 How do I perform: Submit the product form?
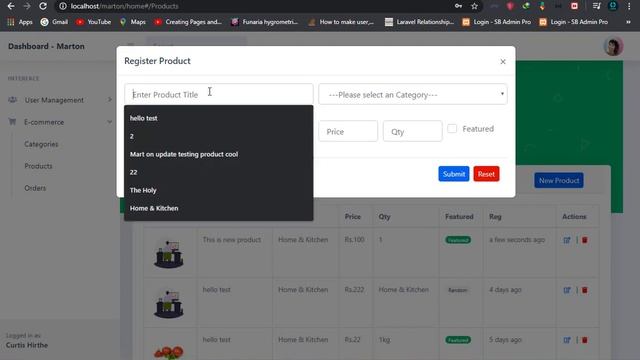(453, 174)
